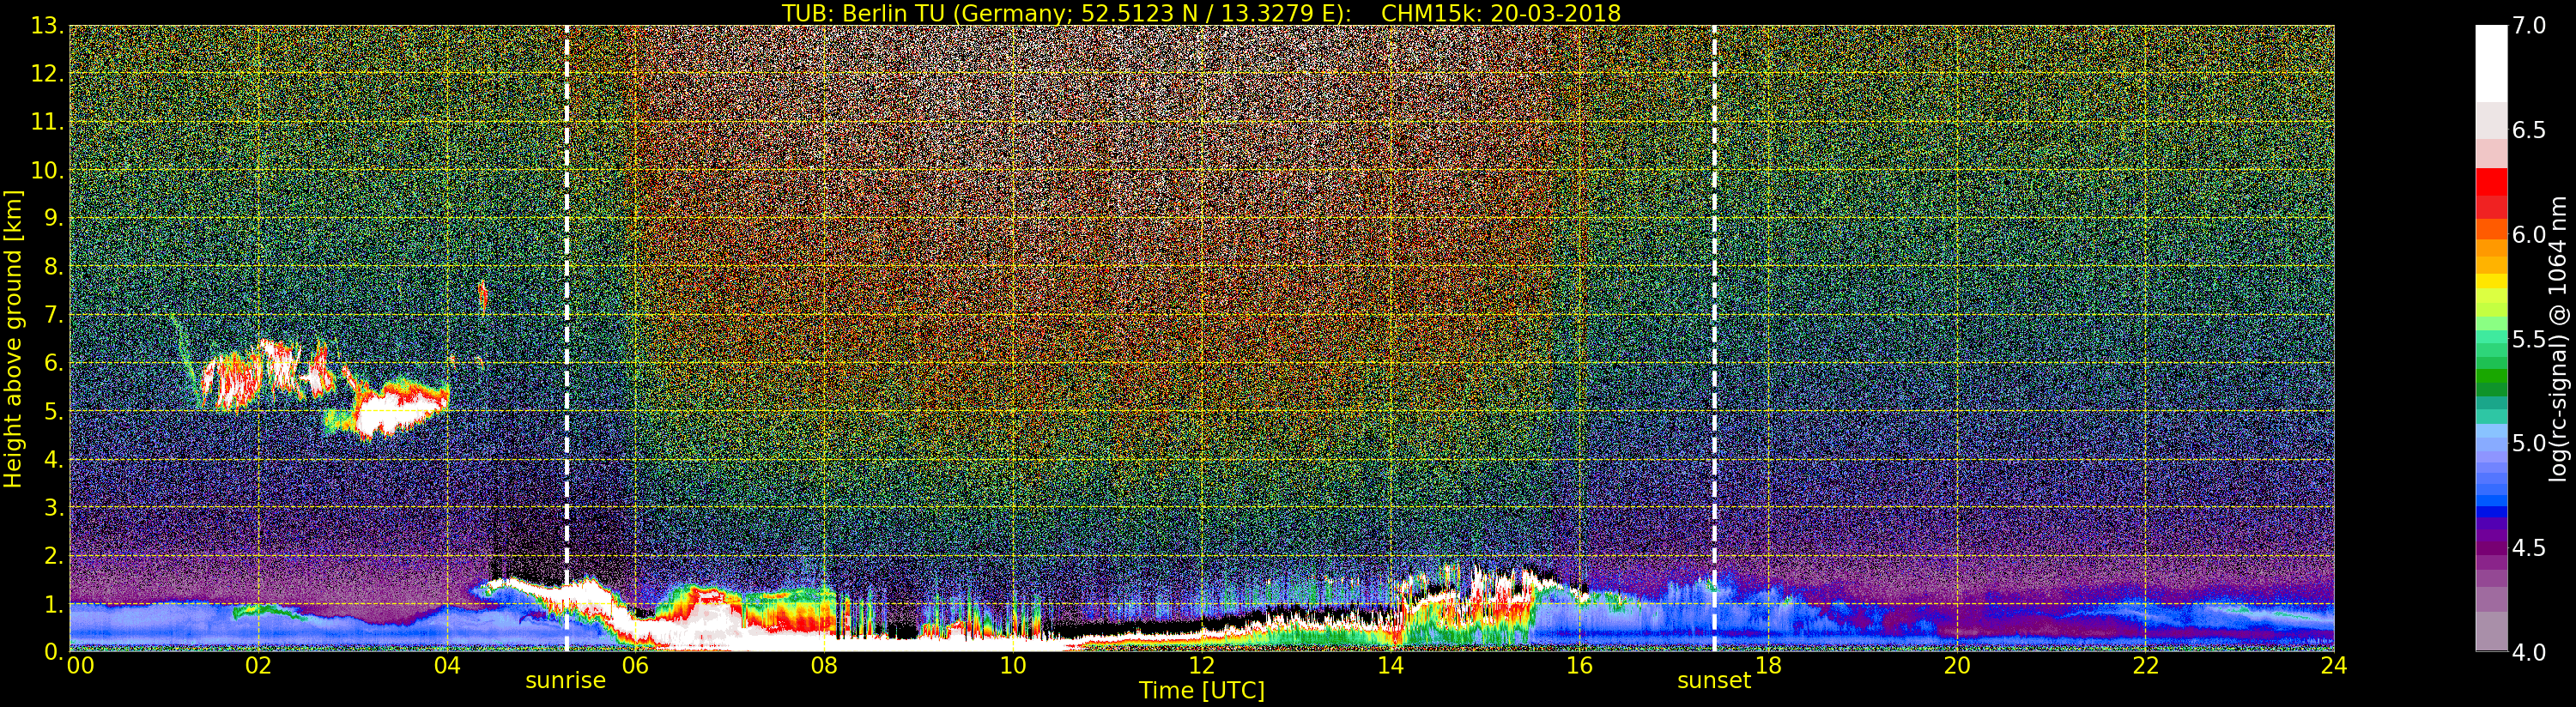Screen dimensions: 2576x707
Task: Click the '10.' km tick on height axis
Action: pos(47,170)
